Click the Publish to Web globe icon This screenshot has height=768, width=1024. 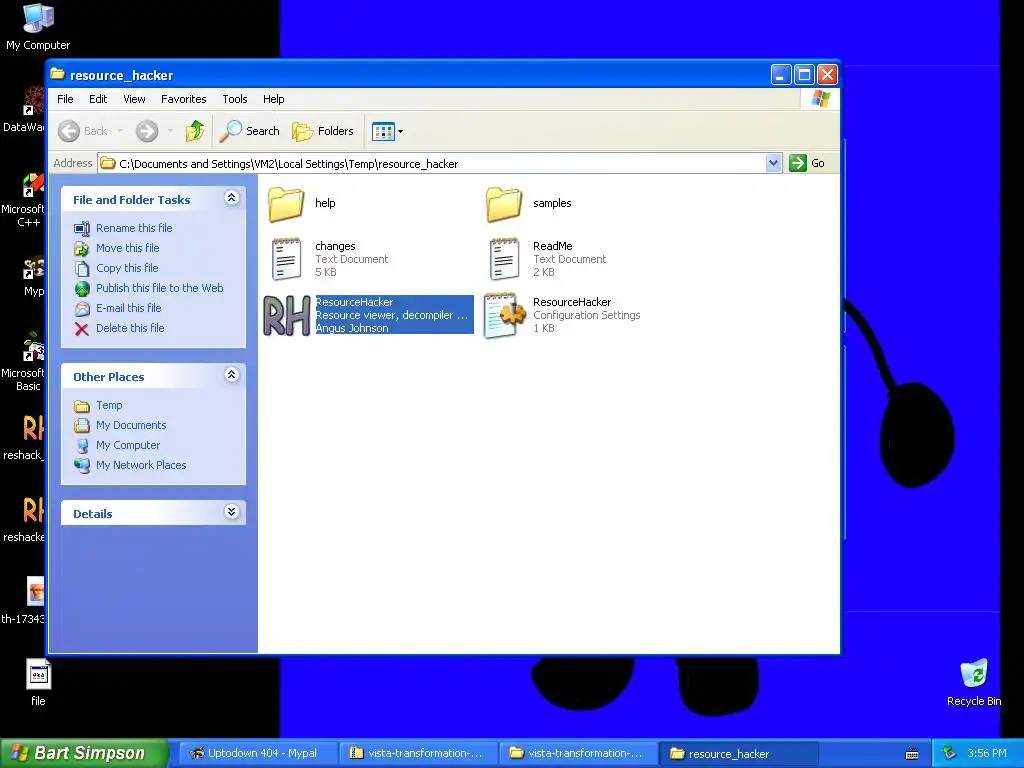82,289
